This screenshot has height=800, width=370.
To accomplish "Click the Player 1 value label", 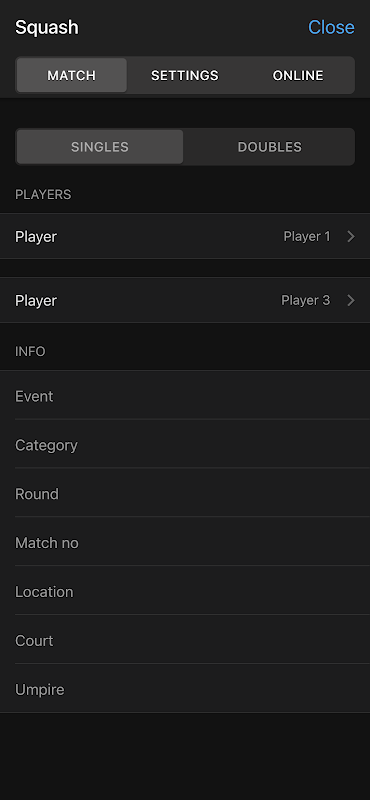I will coord(307,237).
